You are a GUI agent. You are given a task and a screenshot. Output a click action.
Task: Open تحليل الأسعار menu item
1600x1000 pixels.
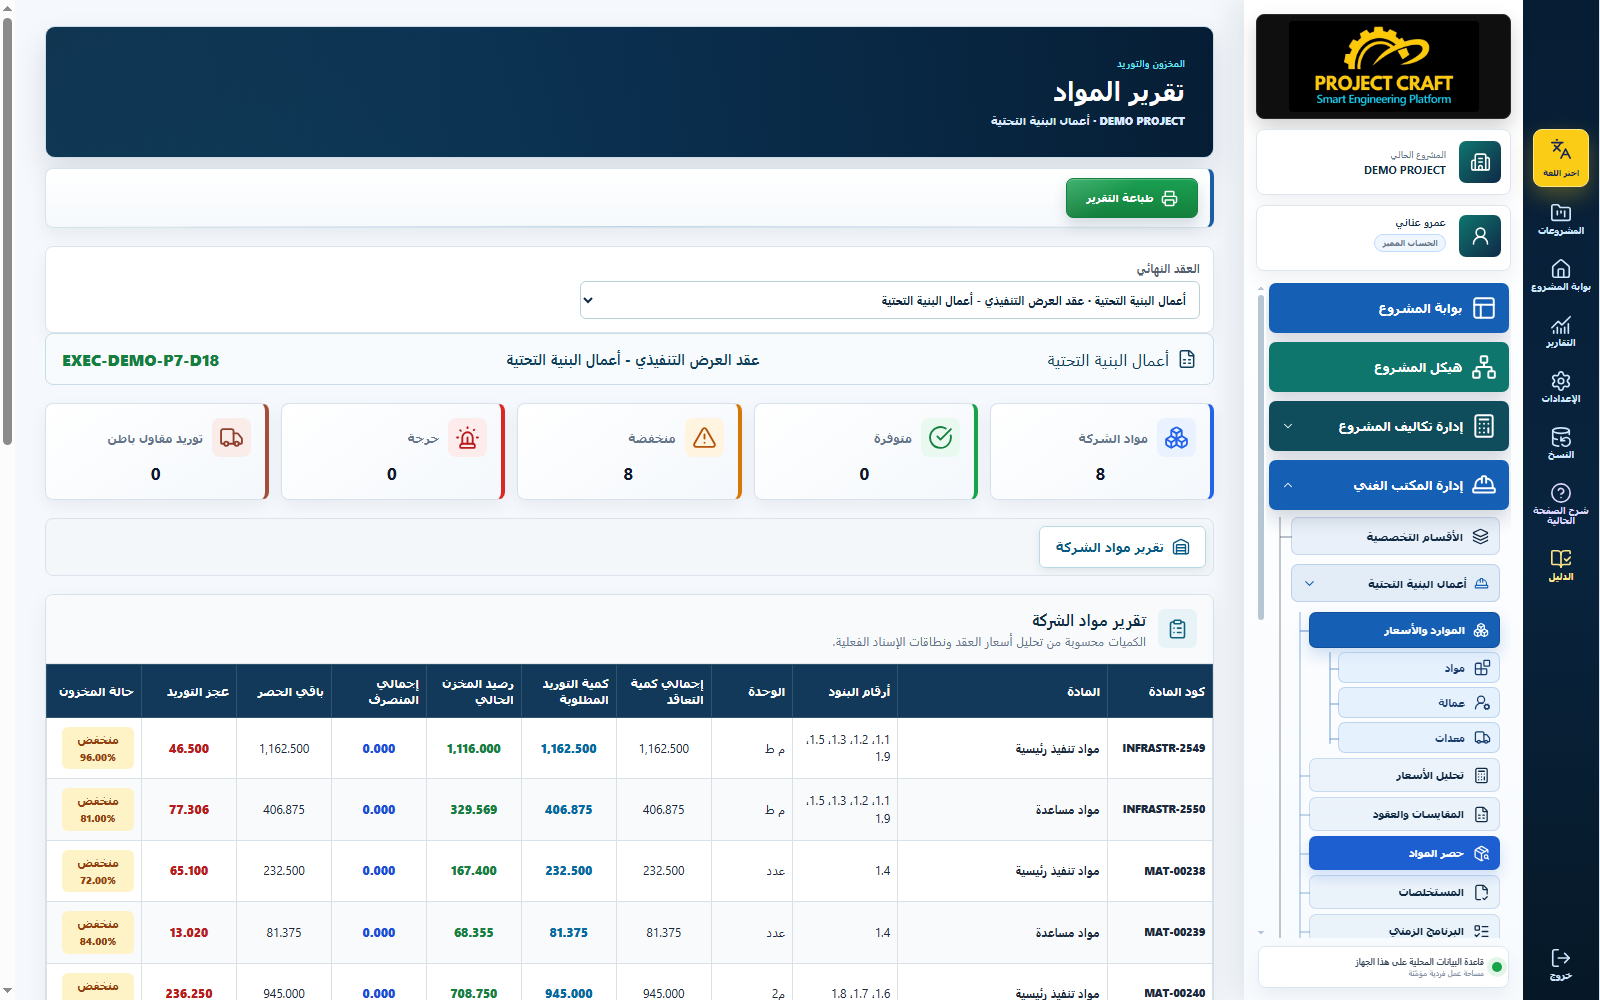tap(1404, 775)
